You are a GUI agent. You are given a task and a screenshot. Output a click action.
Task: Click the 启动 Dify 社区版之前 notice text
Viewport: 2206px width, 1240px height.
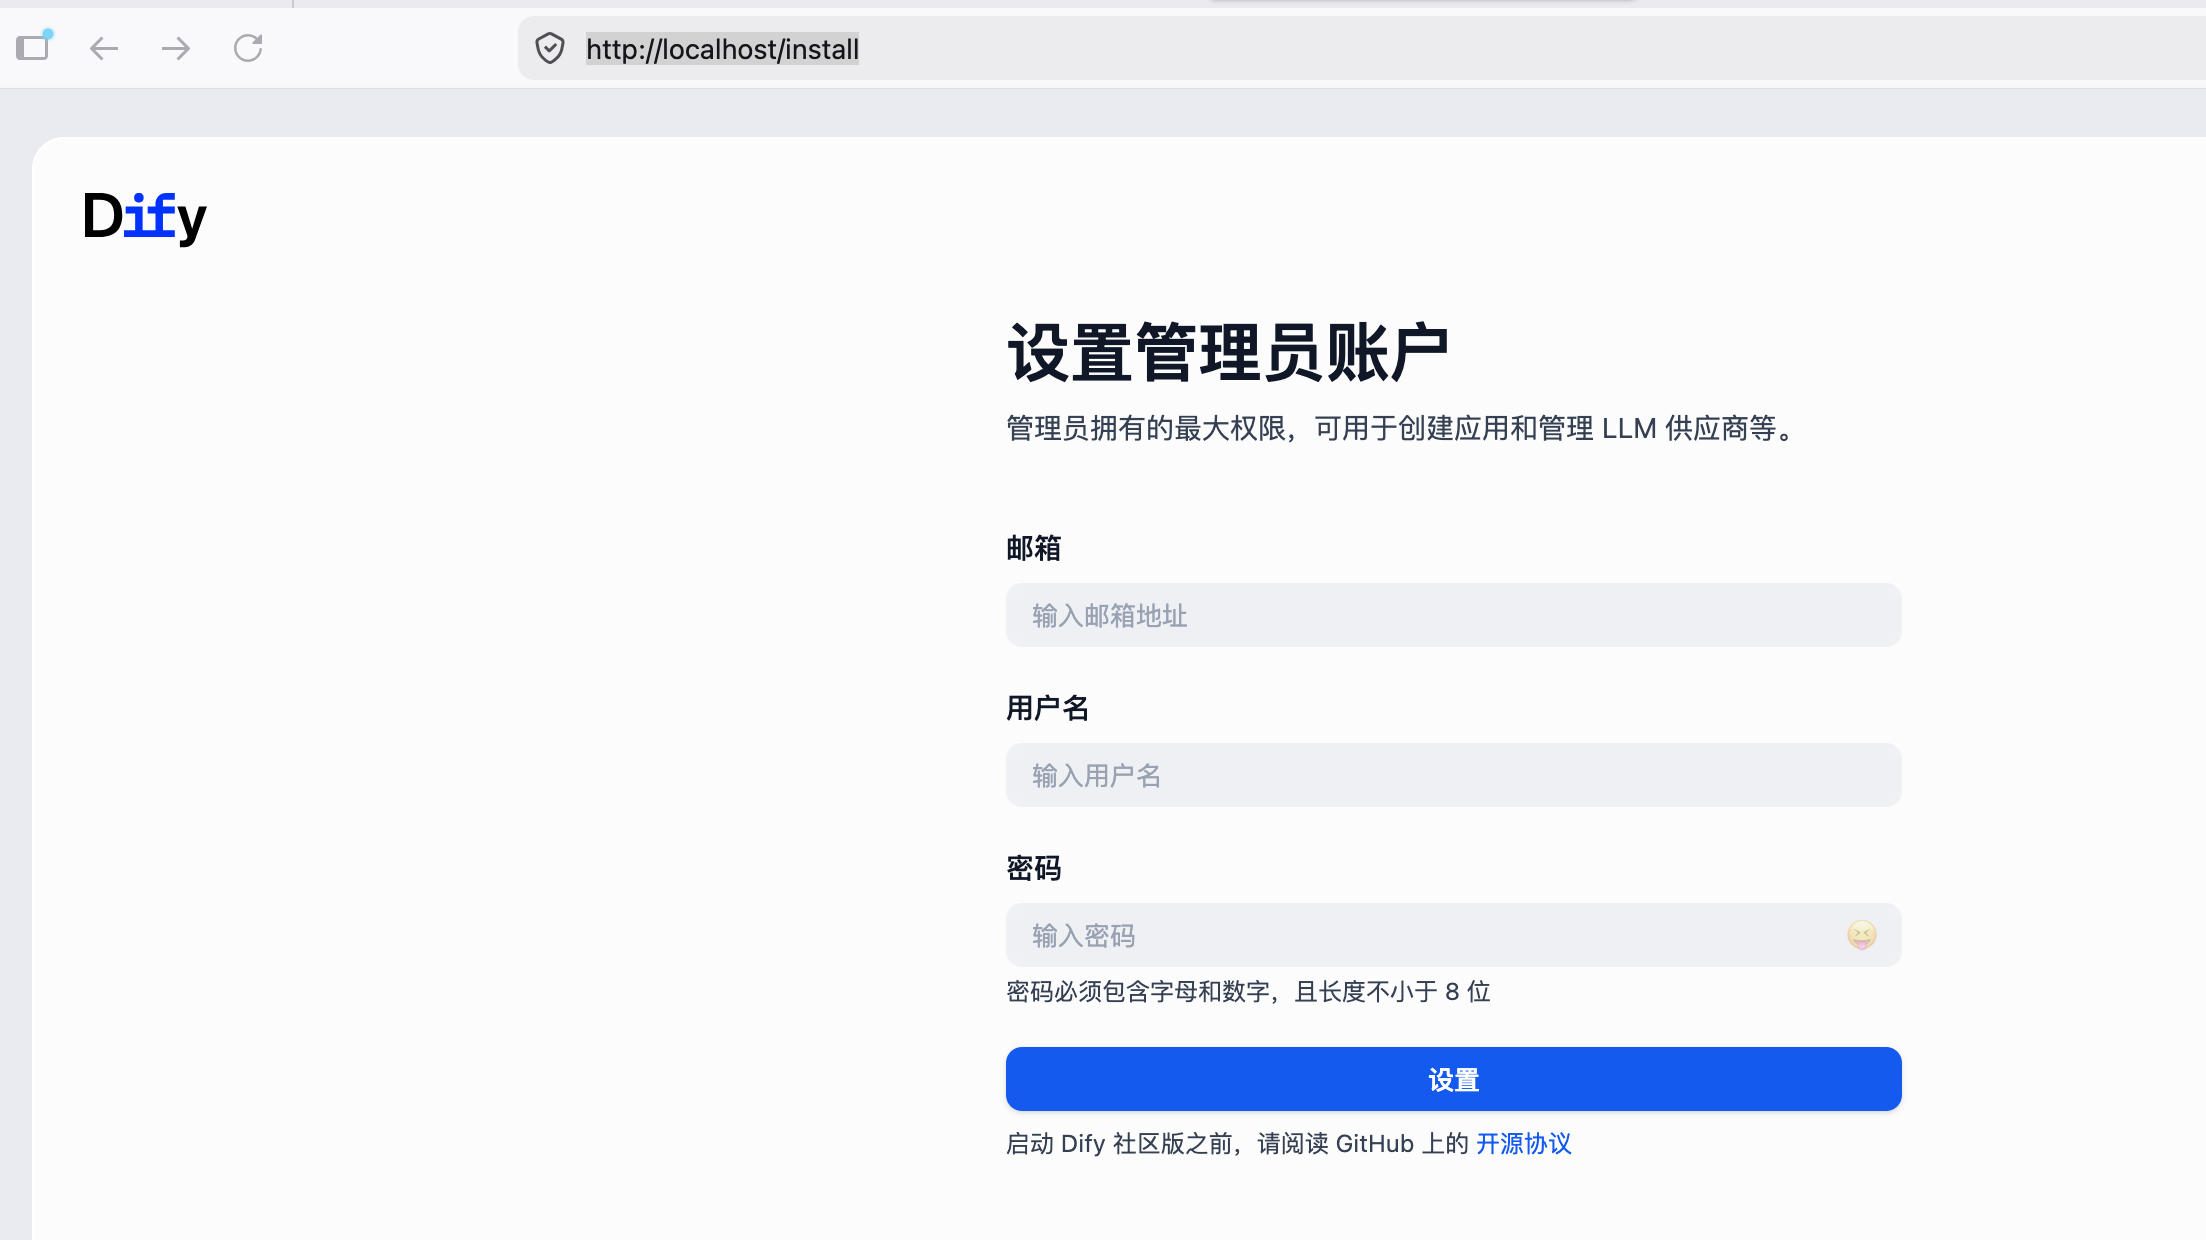tap(1237, 1143)
